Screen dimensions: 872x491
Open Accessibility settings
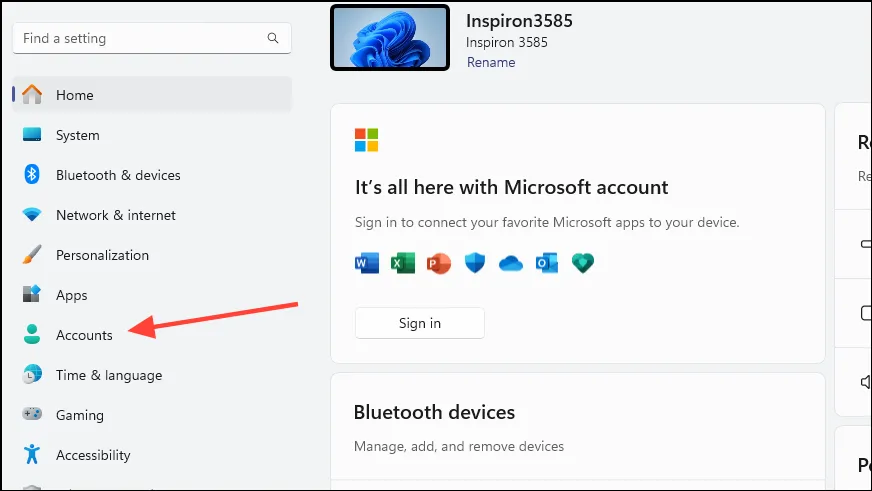(x=93, y=455)
